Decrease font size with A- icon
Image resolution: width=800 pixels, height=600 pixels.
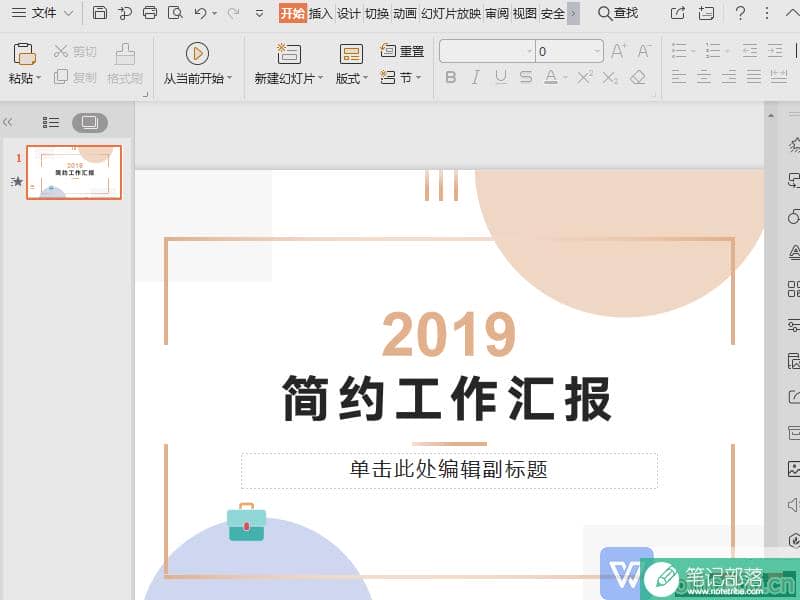point(643,51)
